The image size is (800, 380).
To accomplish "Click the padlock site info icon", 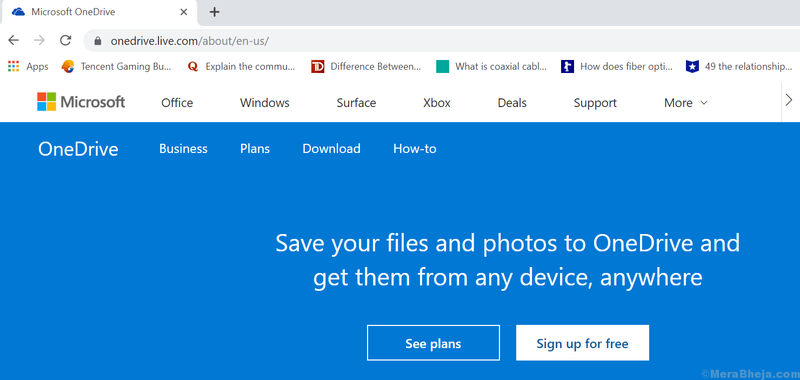I will (97, 41).
